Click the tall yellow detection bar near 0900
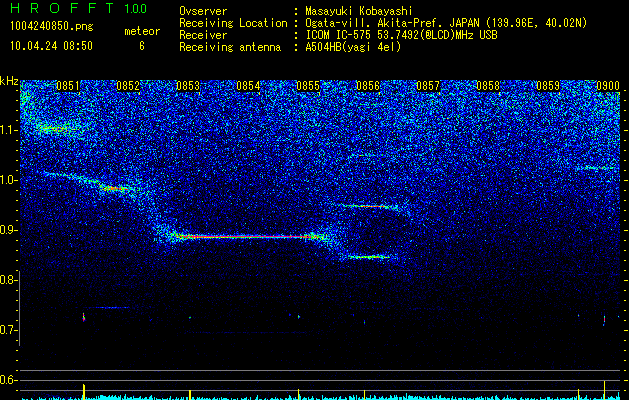Viewport: 629px width, 400px height. click(x=604, y=390)
